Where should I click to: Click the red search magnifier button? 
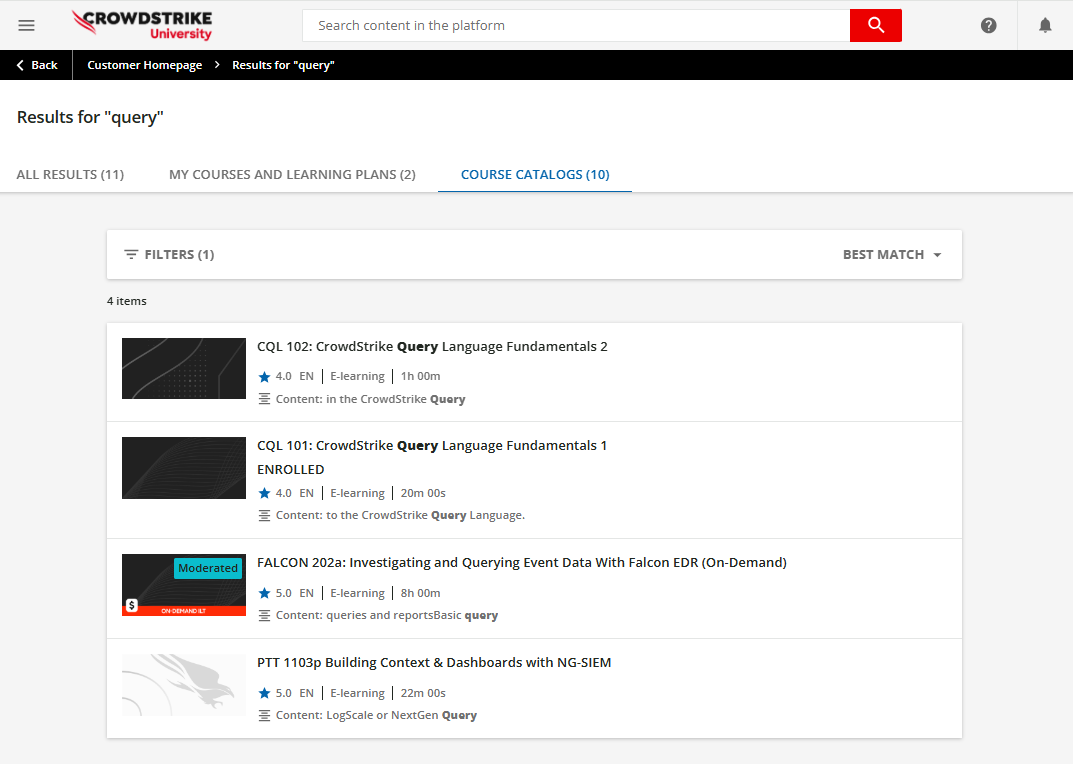[875, 25]
